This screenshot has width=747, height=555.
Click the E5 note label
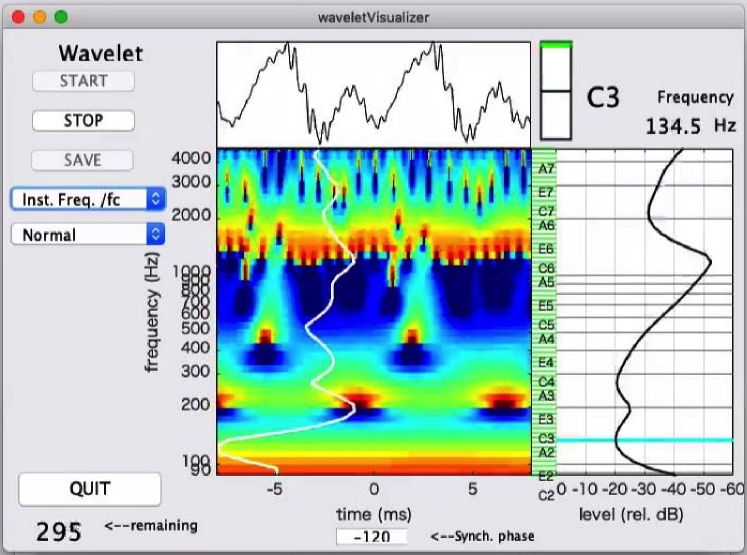click(546, 305)
